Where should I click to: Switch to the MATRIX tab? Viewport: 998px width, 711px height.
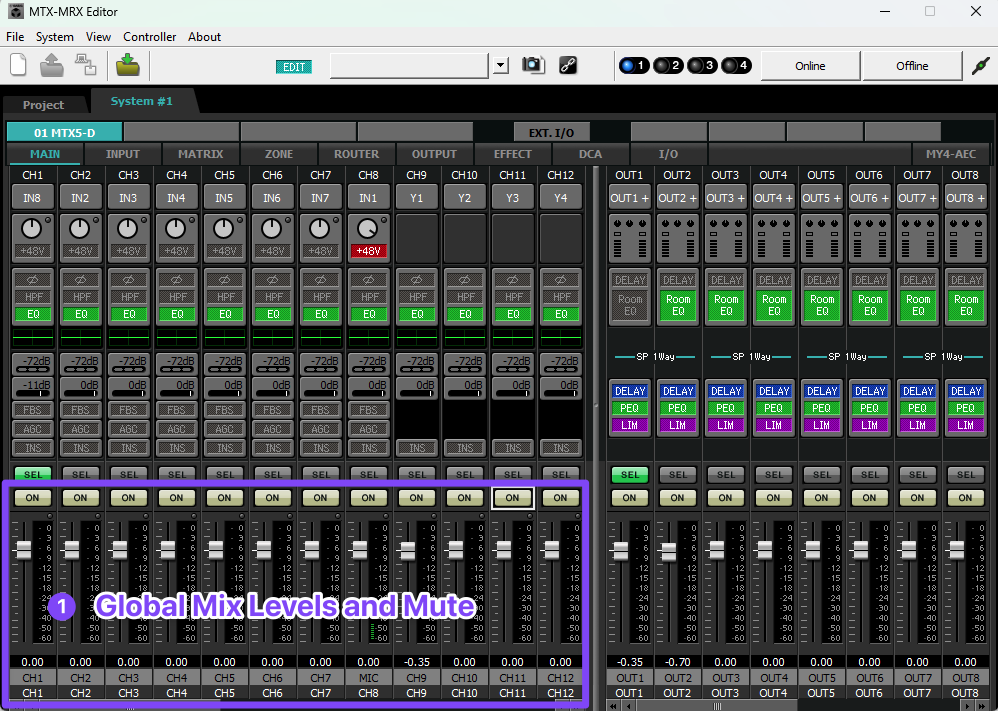pos(200,154)
